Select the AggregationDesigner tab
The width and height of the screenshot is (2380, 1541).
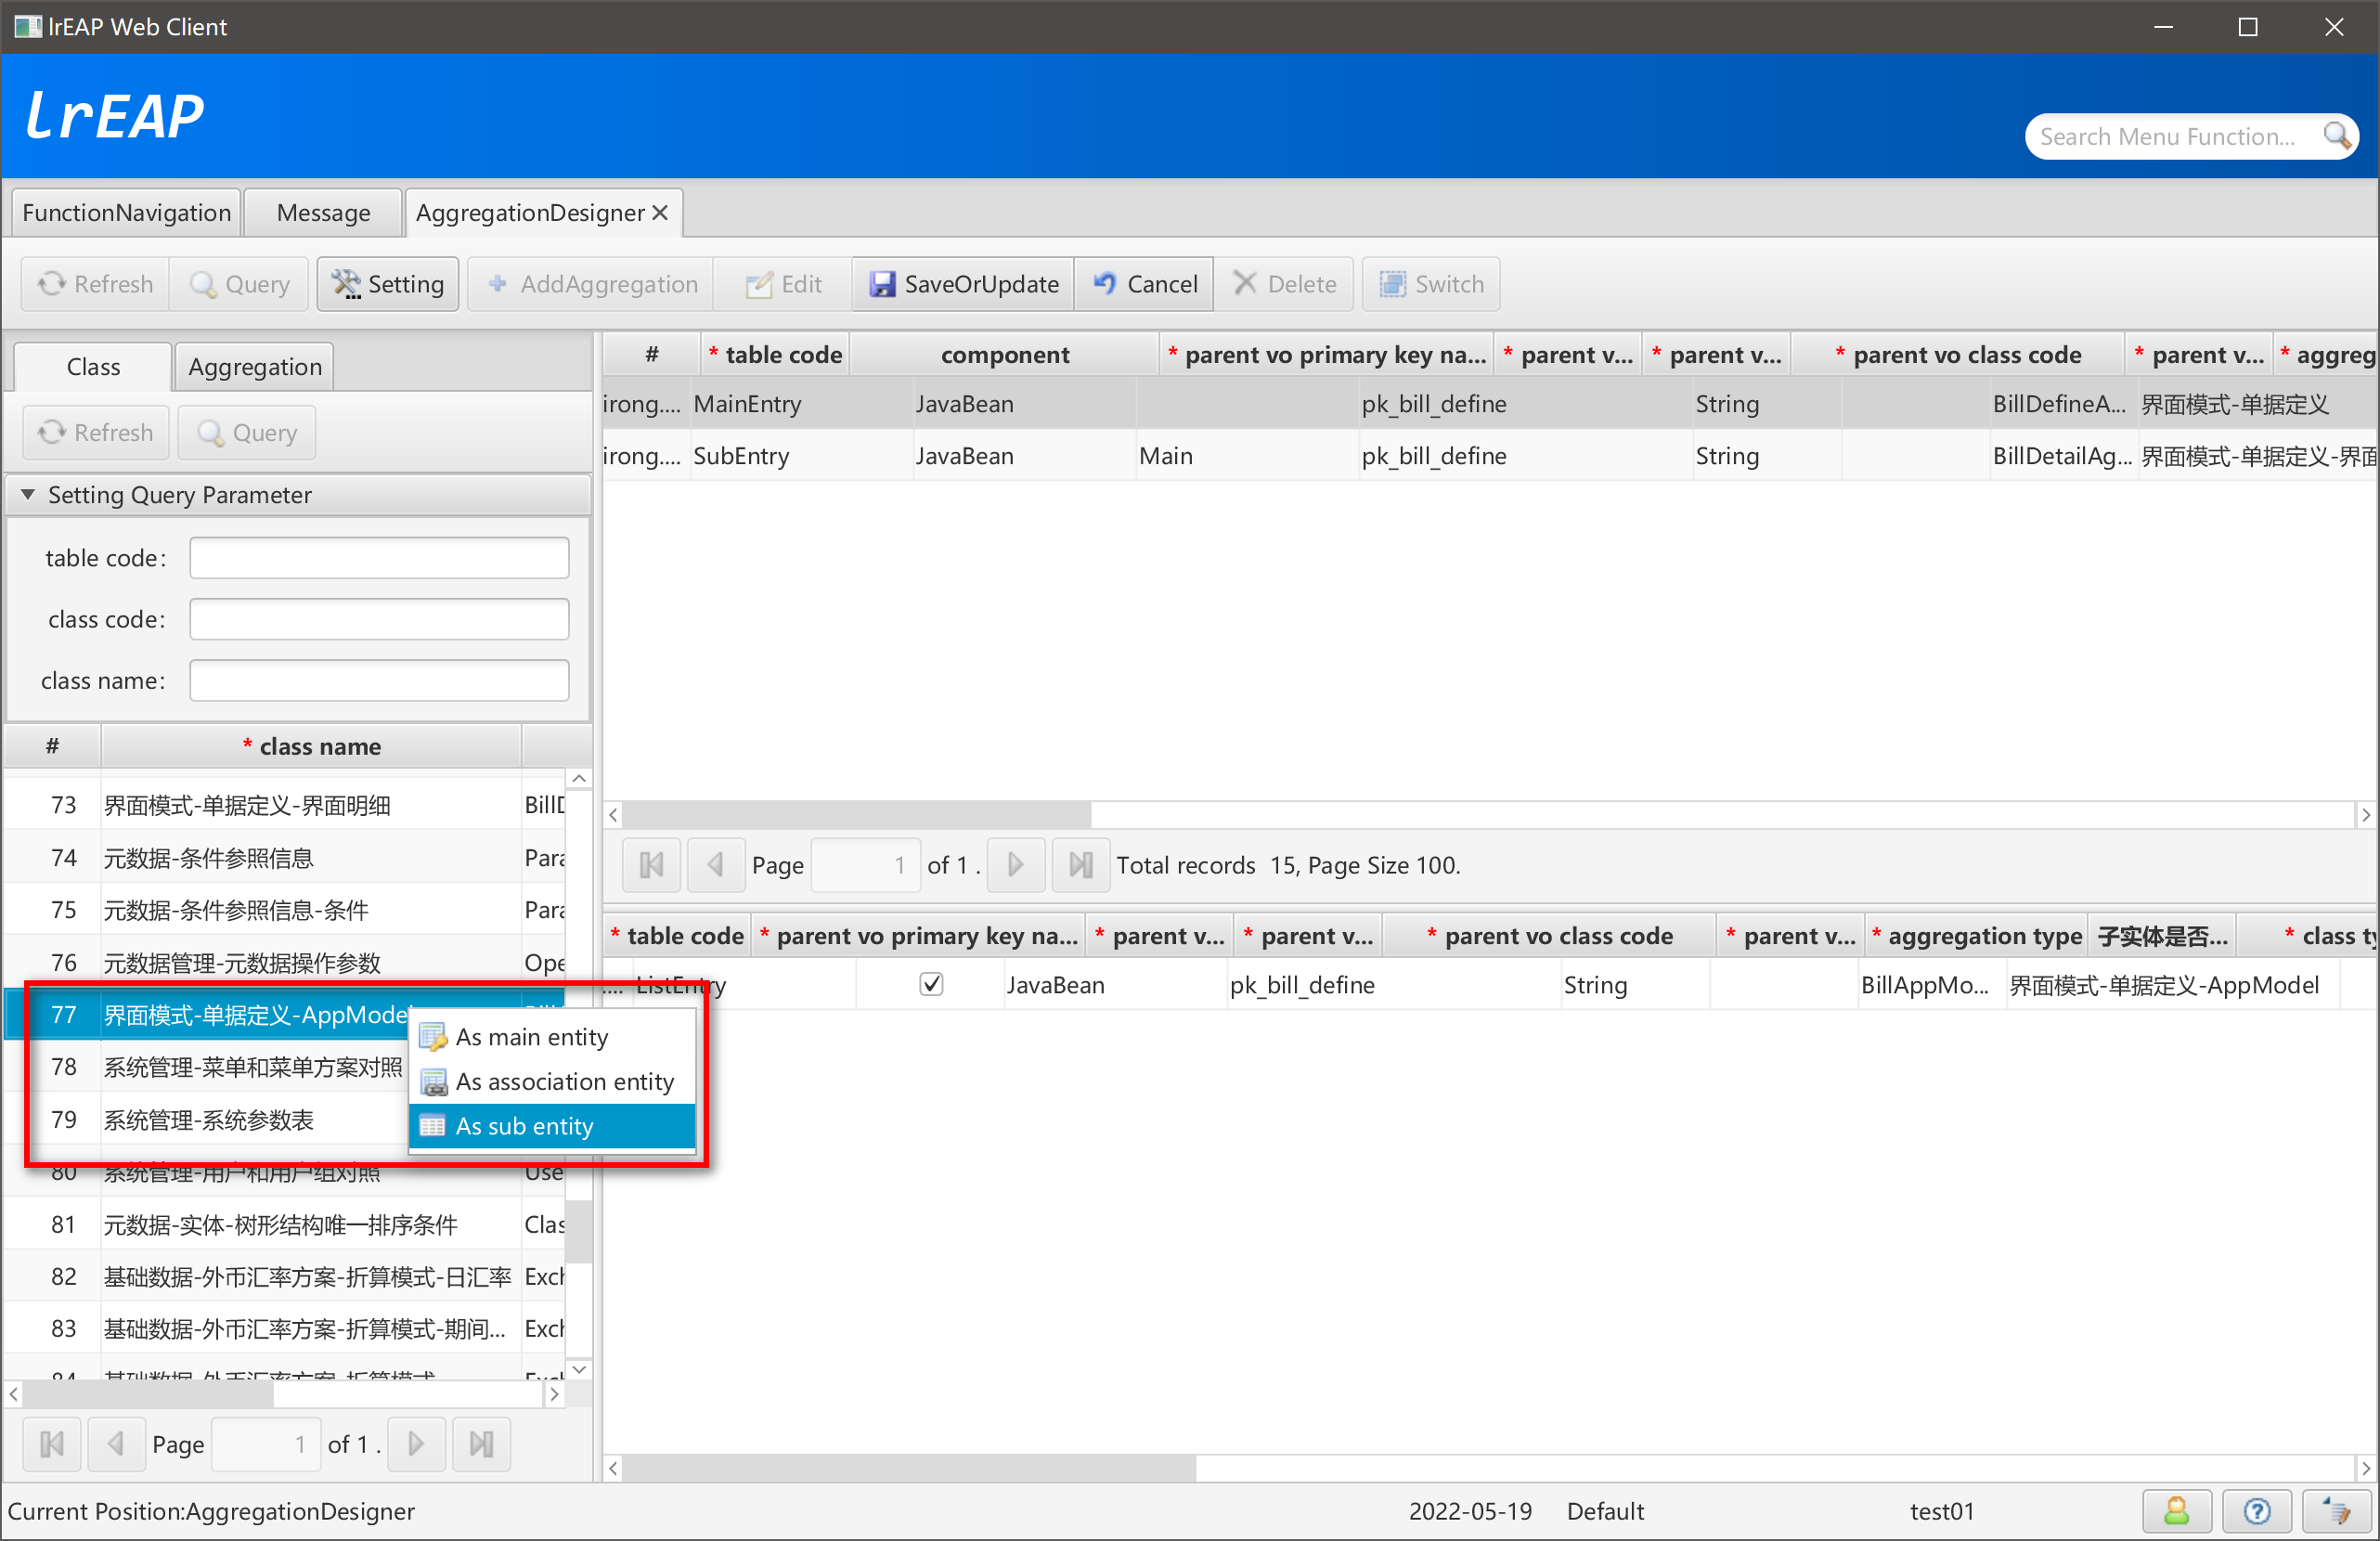point(530,212)
